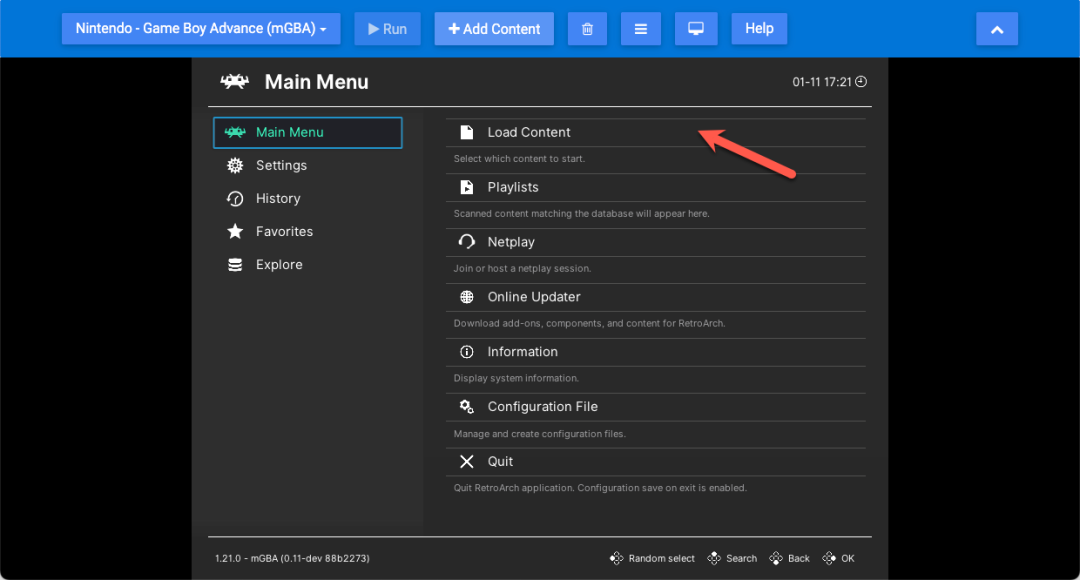Image resolution: width=1080 pixels, height=580 pixels.
Task: Click the trash can cleanup icon
Action: pyautogui.click(x=587, y=29)
